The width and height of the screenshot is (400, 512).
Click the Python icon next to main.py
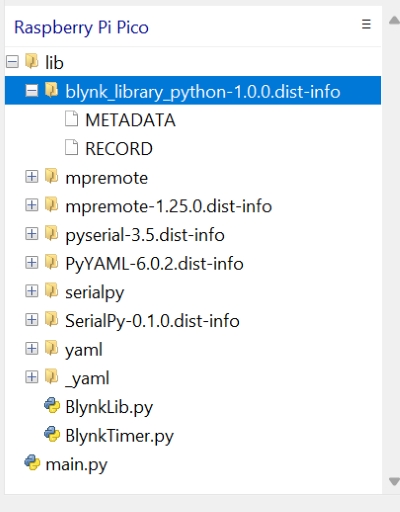click(x=32, y=463)
